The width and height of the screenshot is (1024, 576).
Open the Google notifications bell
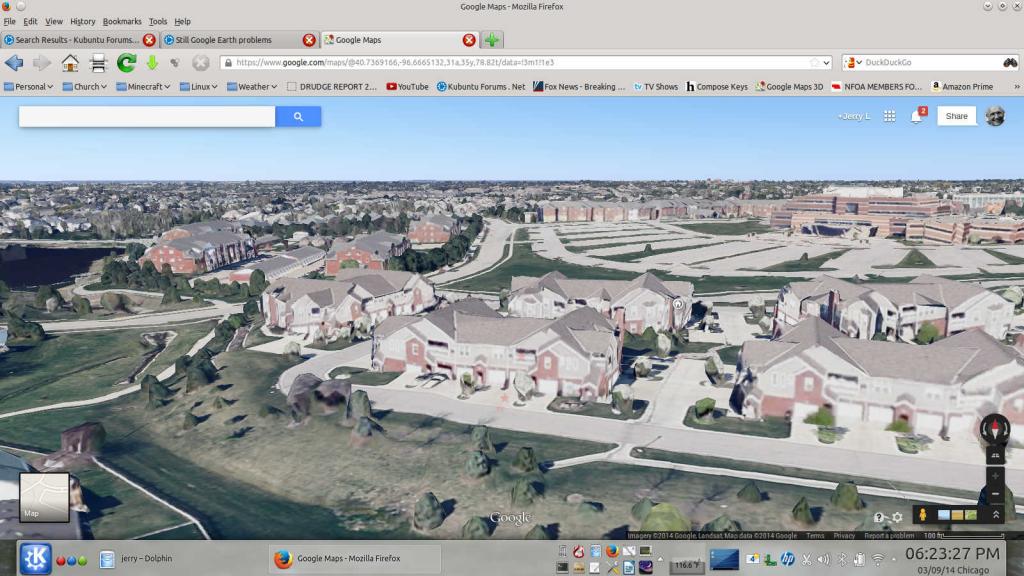[x=916, y=117]
